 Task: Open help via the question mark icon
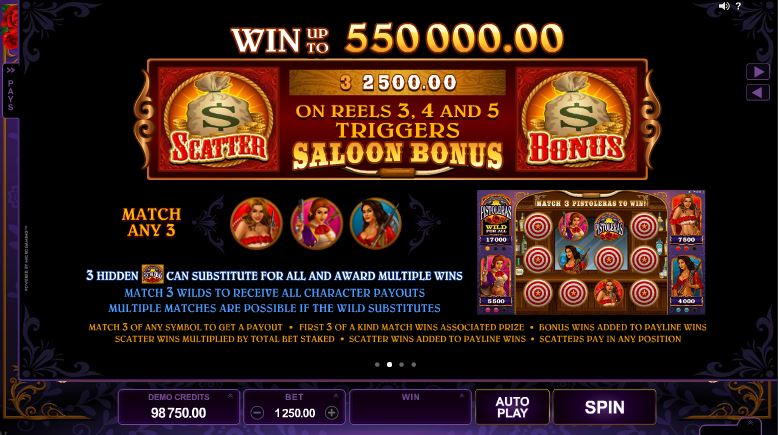738,6
